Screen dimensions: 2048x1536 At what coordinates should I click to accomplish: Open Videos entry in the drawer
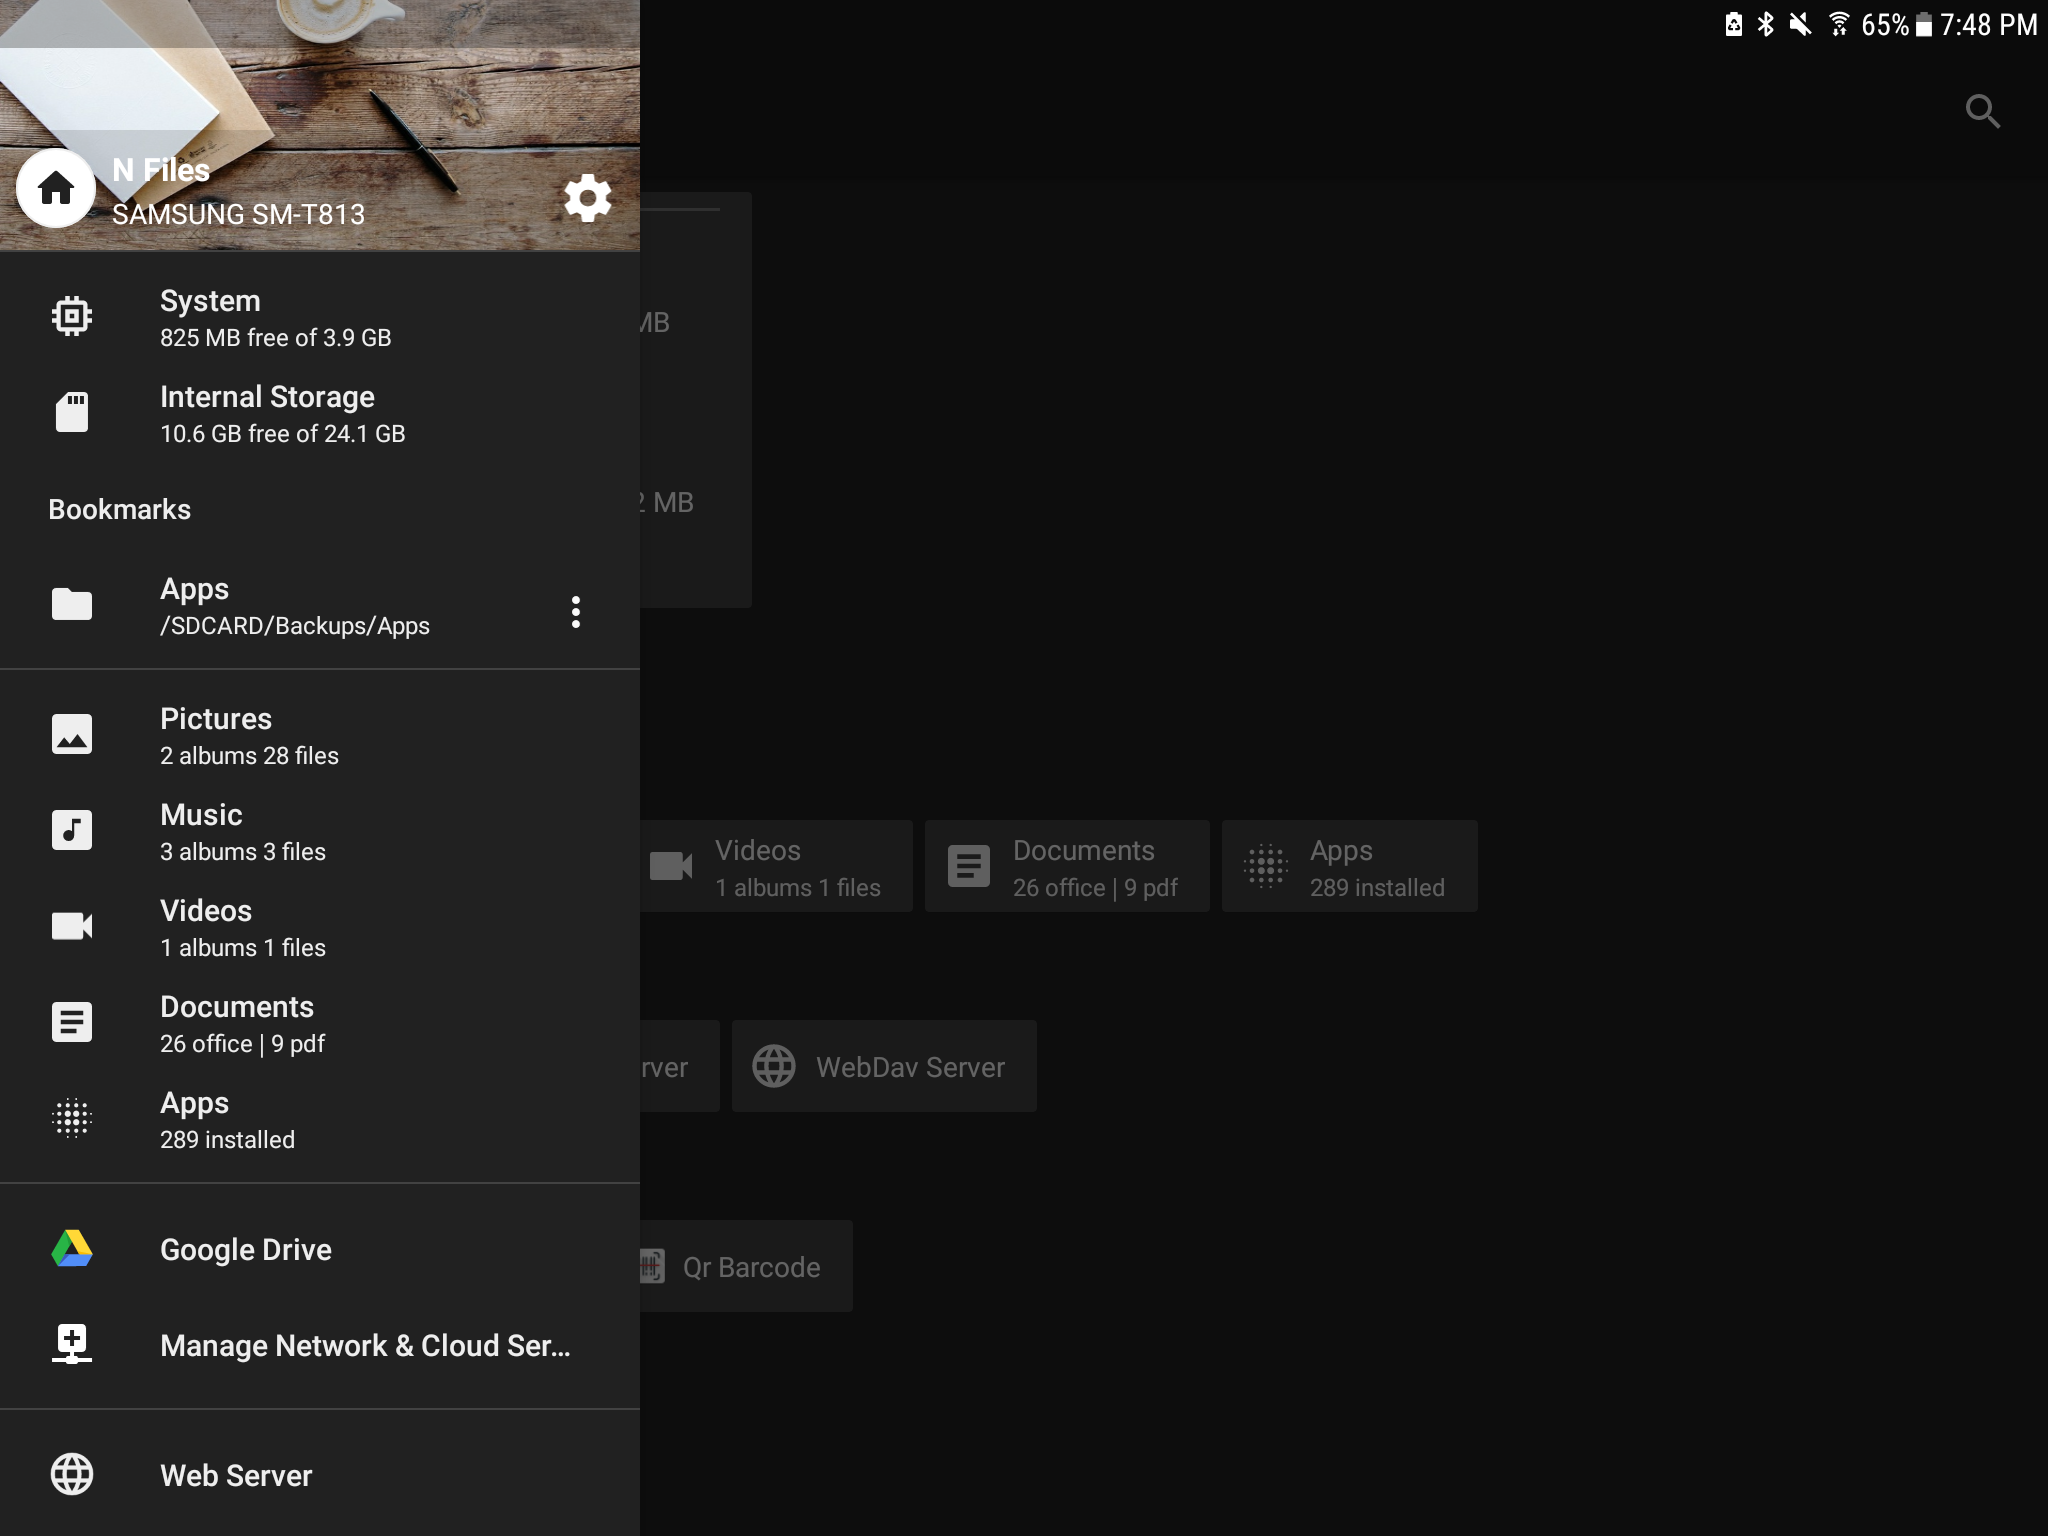[x=320, y=928]
